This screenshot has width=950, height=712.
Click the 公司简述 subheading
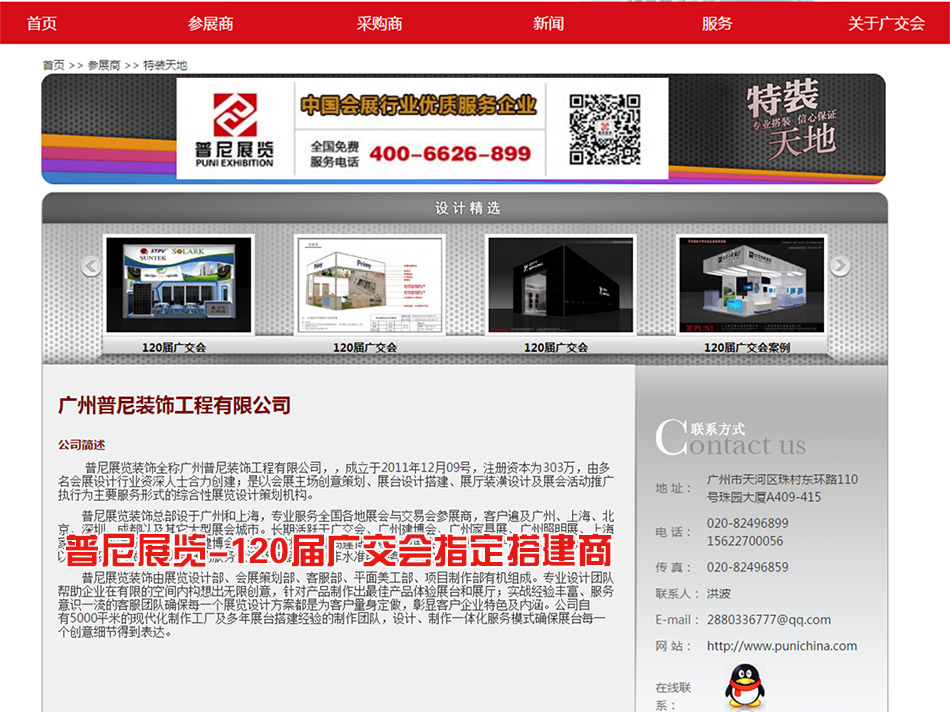click(x=81, y=445)
